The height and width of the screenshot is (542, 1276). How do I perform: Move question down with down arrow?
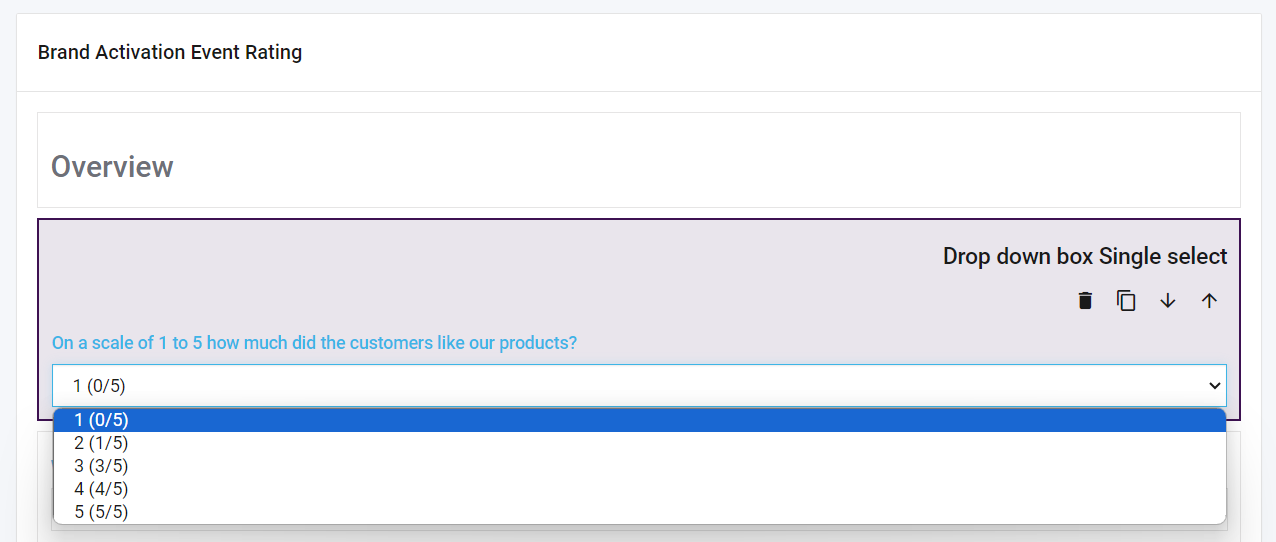pos(1168,301)
